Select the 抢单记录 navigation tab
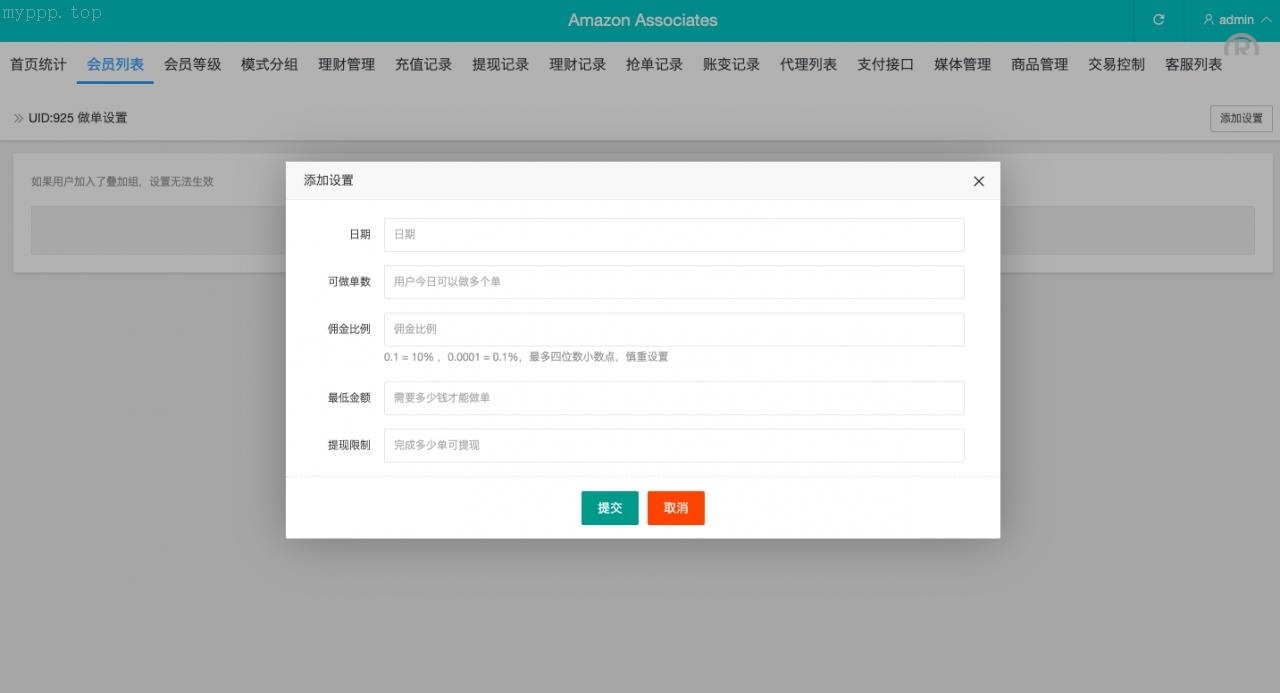1280x693 pixels. 654,65
